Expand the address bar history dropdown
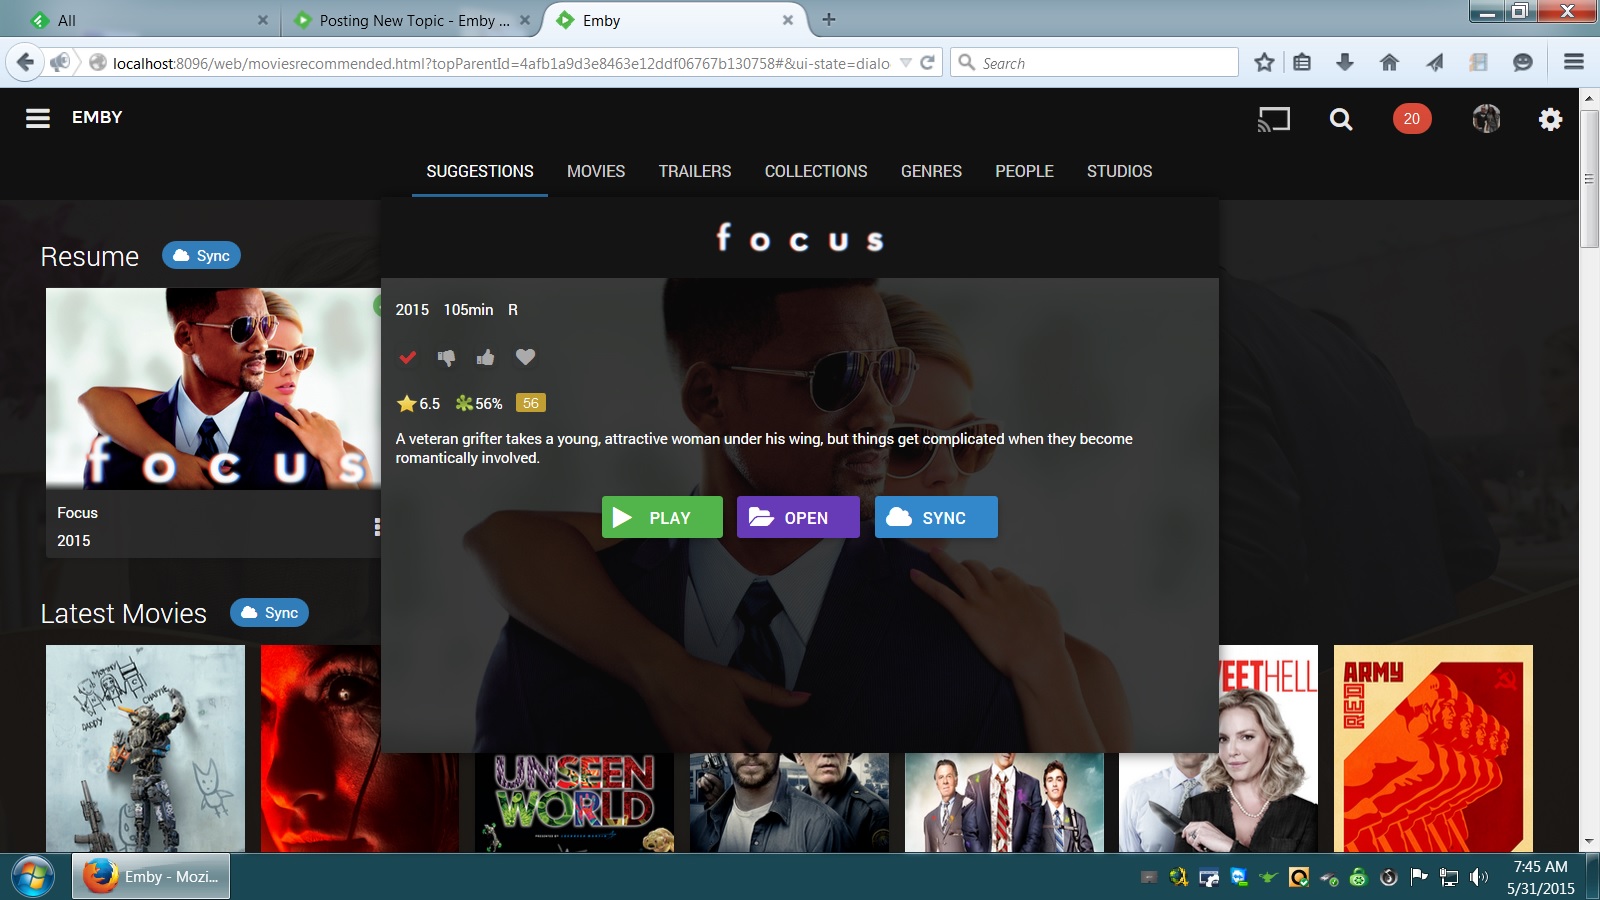1600x900 pixels. (905, 63)
